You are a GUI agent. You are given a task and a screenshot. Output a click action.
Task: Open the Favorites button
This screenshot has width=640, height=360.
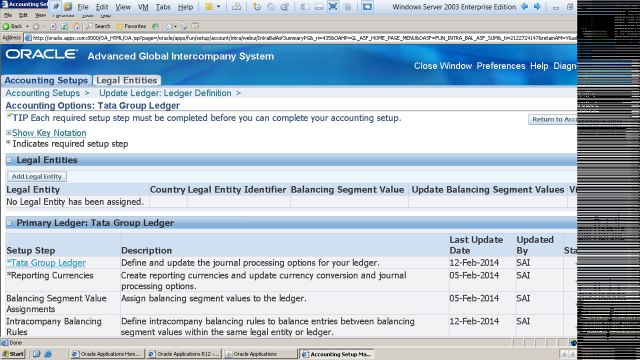click(131, 26)
